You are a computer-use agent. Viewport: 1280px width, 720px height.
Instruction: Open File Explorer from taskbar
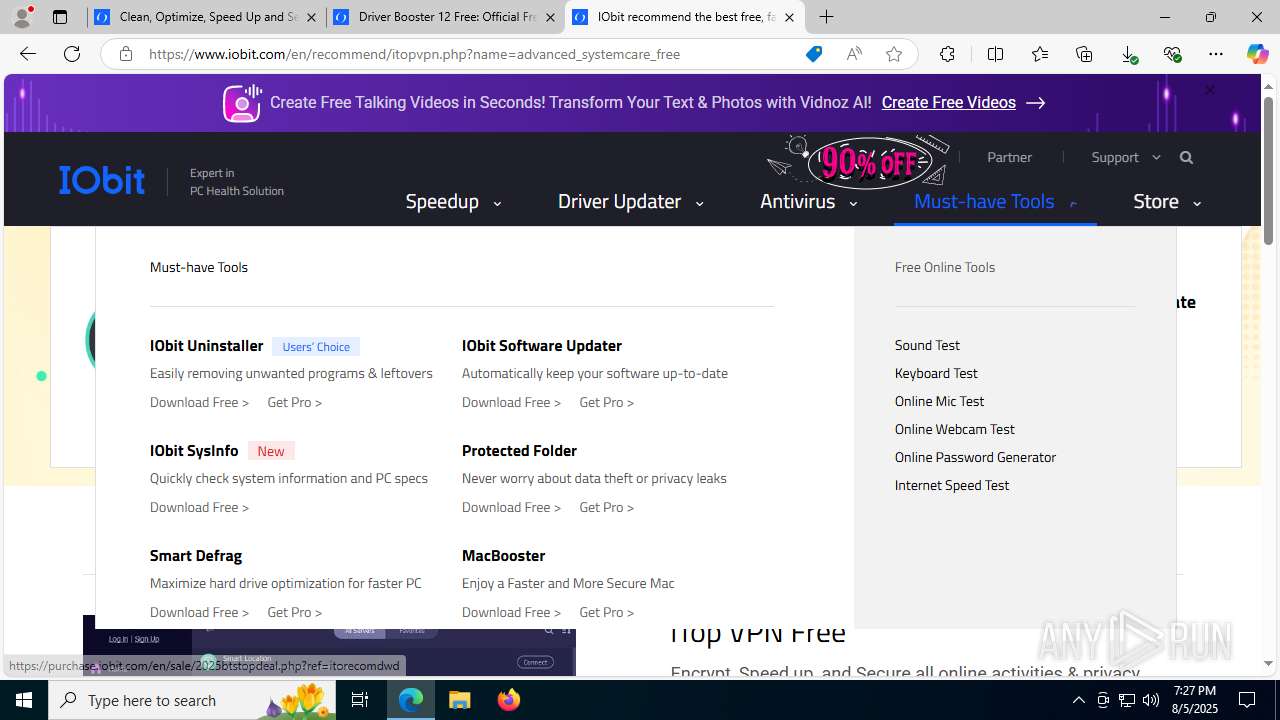click(460, 700)
